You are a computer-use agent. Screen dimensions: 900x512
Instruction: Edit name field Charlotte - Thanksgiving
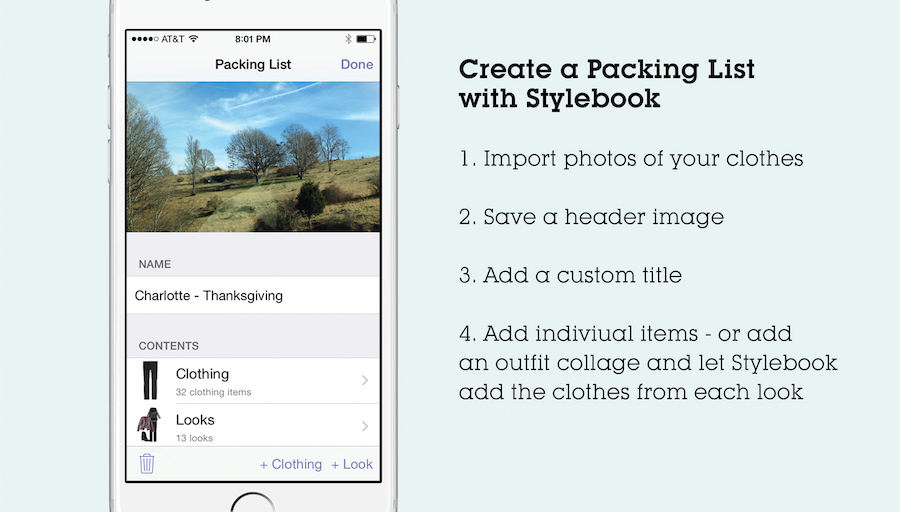coord(253,296)
